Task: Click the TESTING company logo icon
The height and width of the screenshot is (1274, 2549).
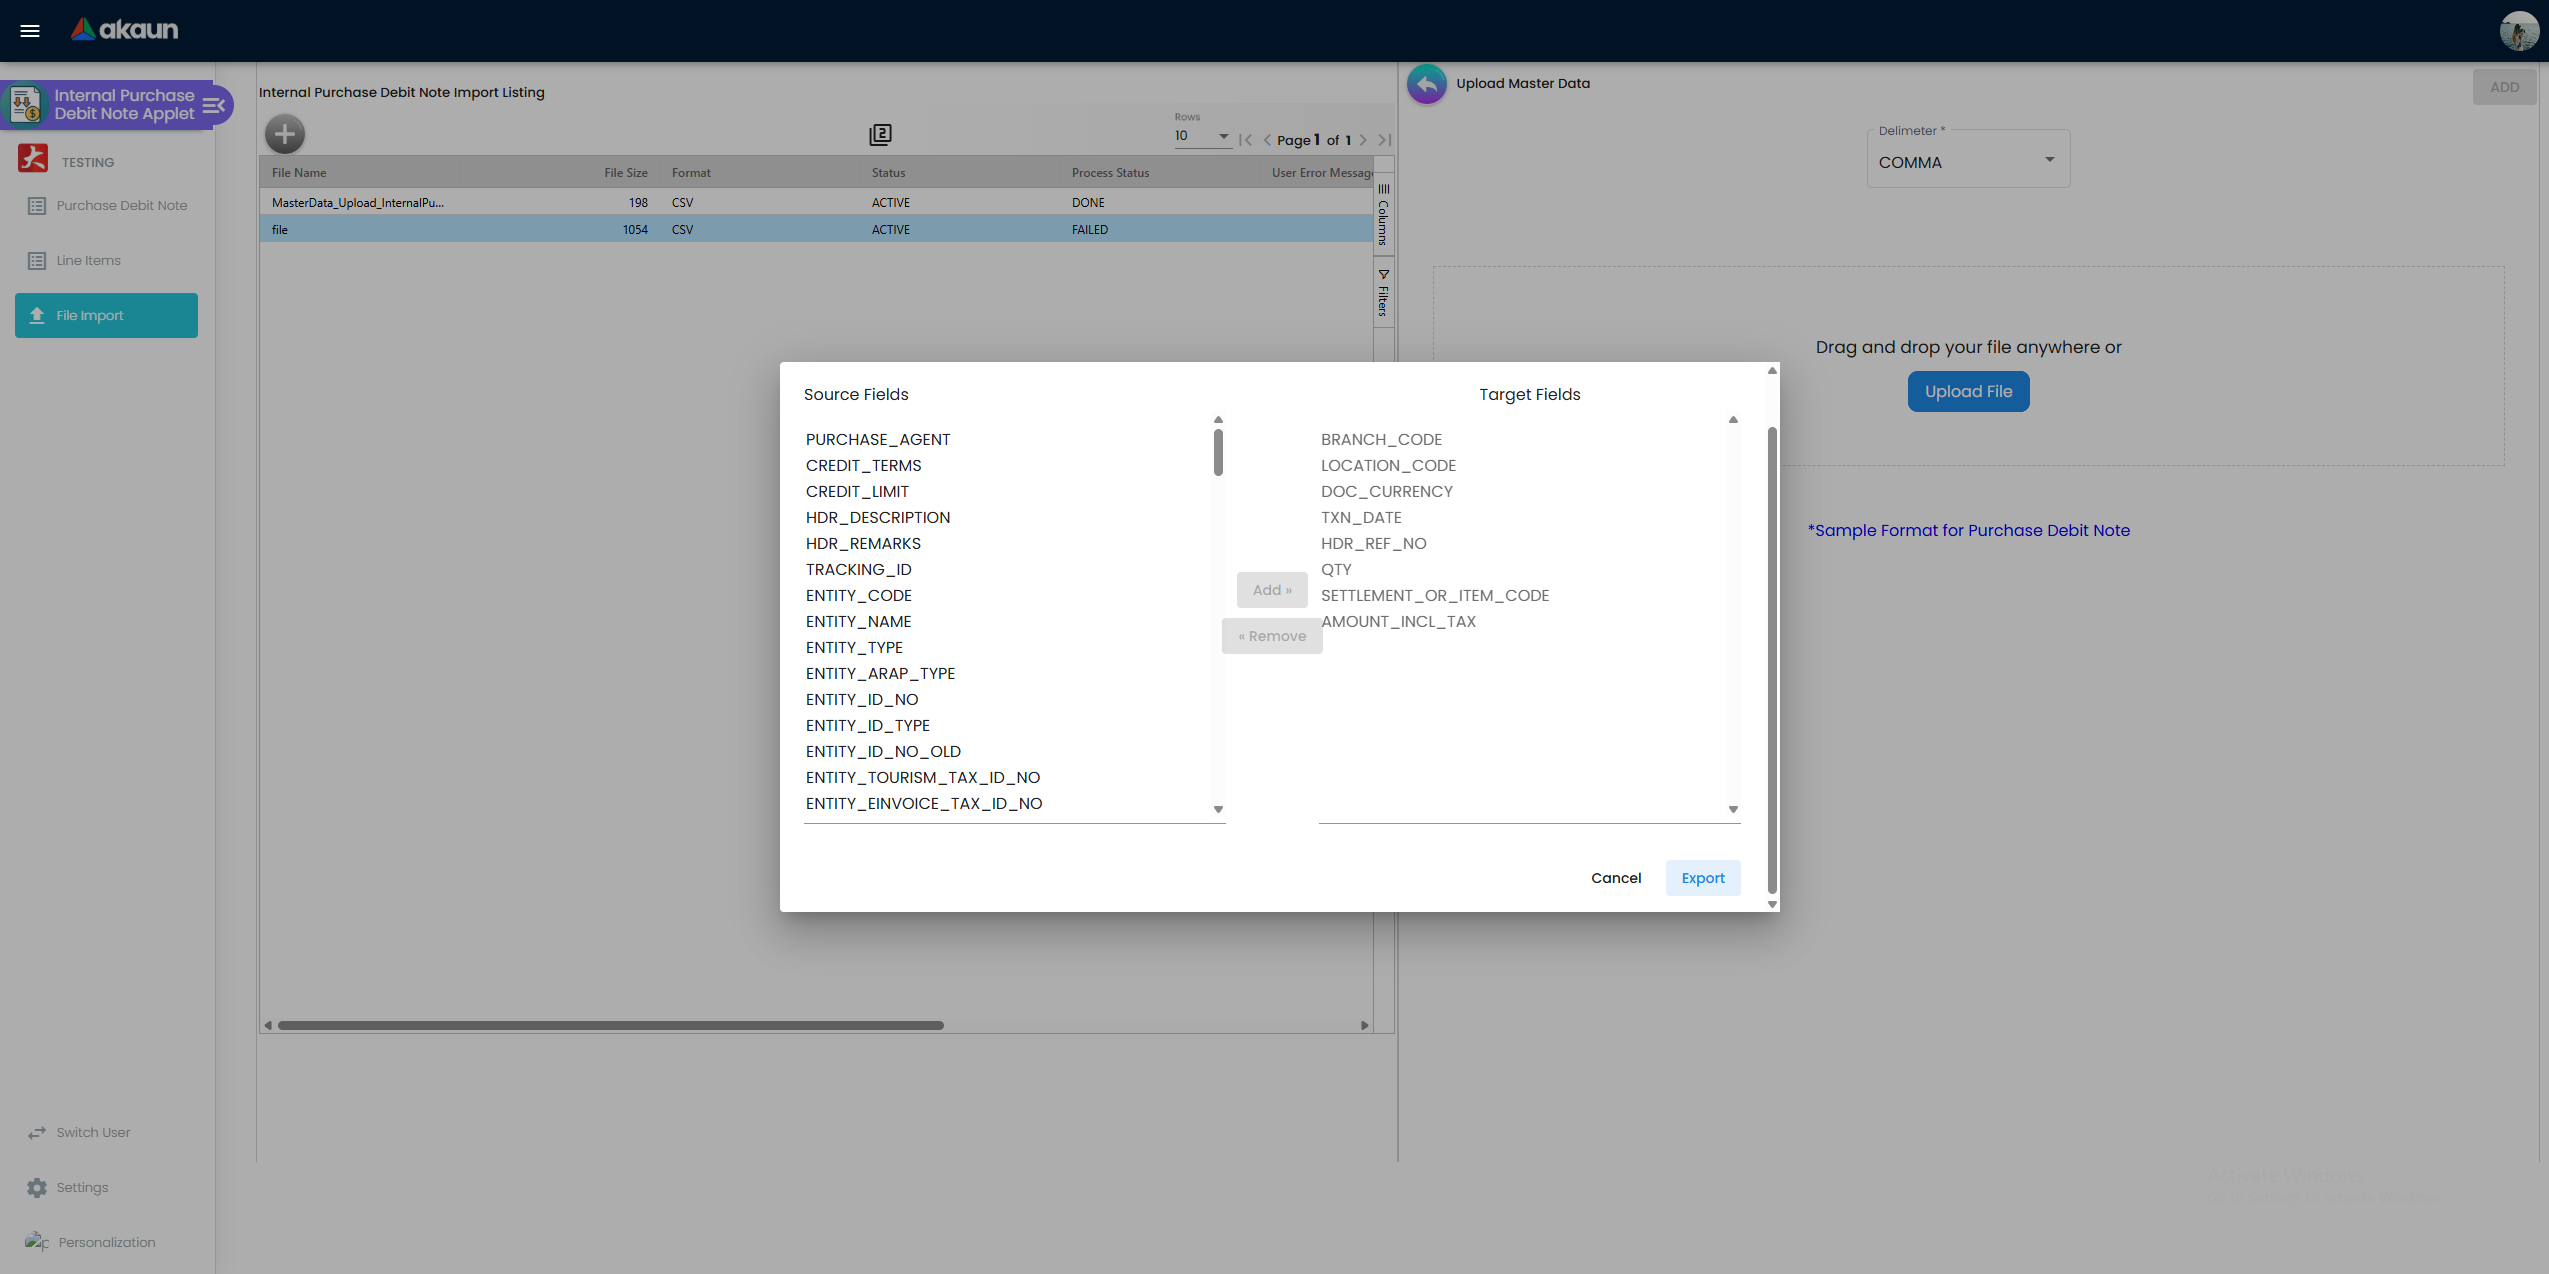Action: click(33, 158)
